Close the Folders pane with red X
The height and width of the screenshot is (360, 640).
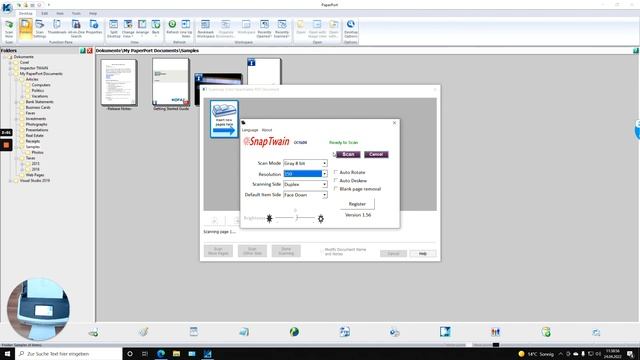[89, 51]
